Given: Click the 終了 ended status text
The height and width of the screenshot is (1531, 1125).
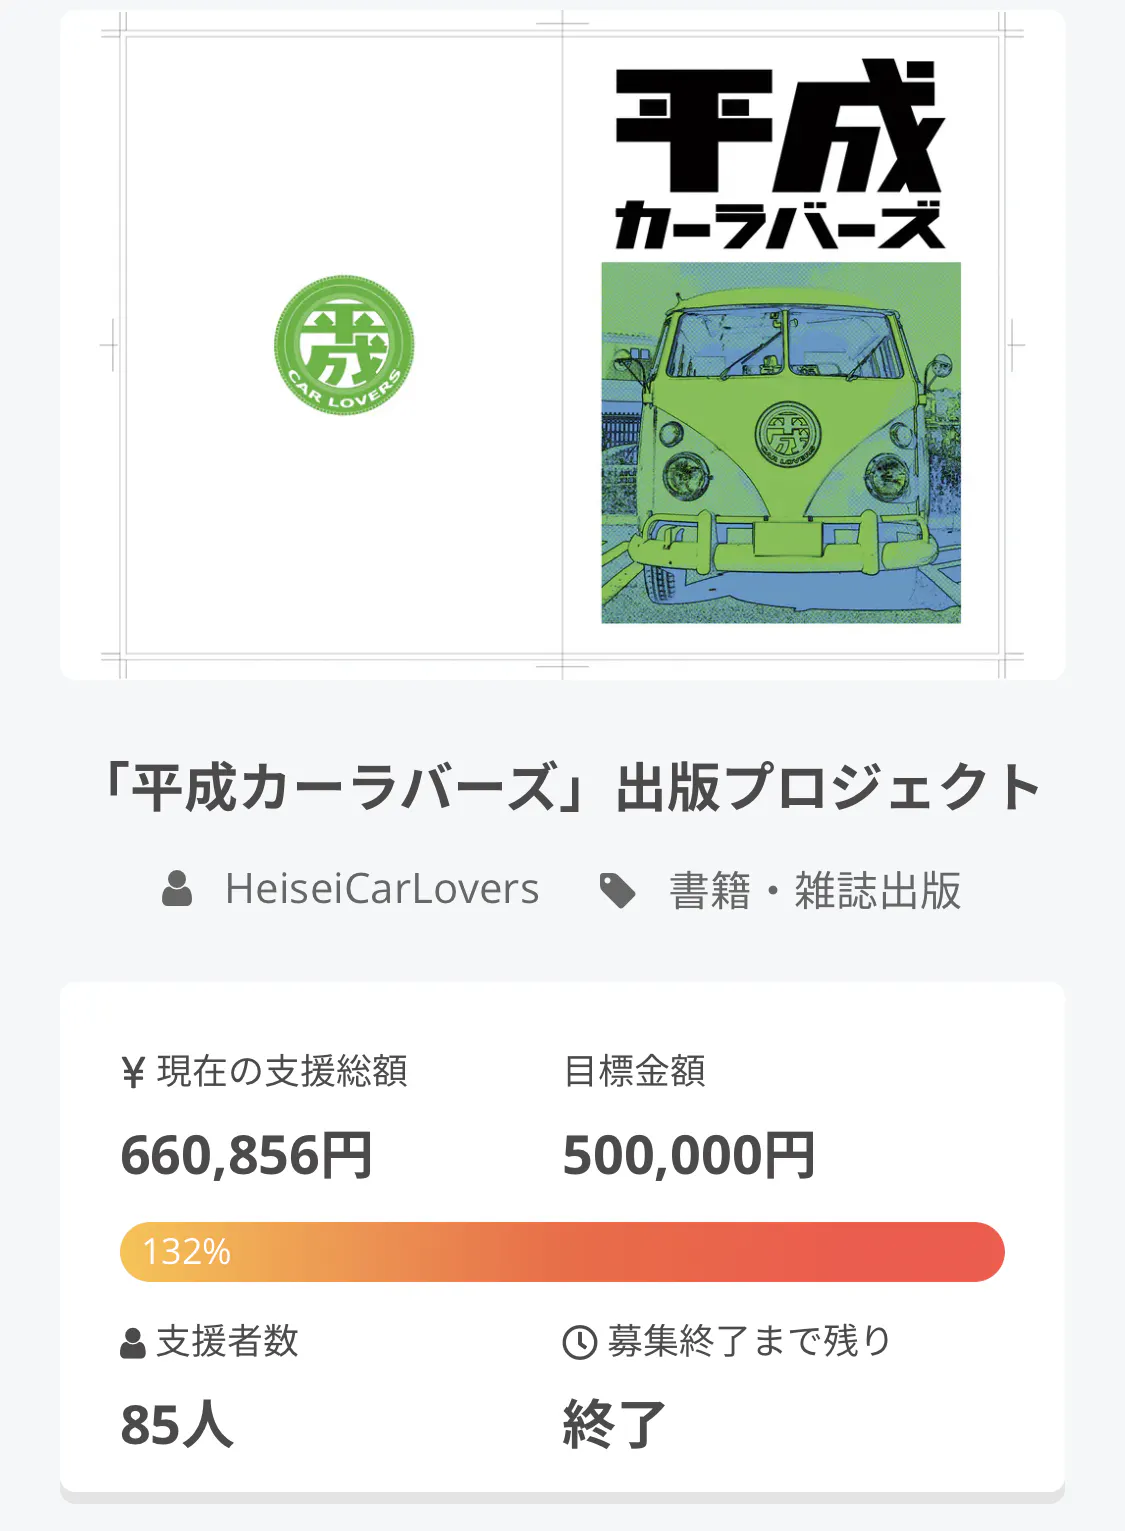Looking at the screenshot, I should click(x=614, y=1425).
